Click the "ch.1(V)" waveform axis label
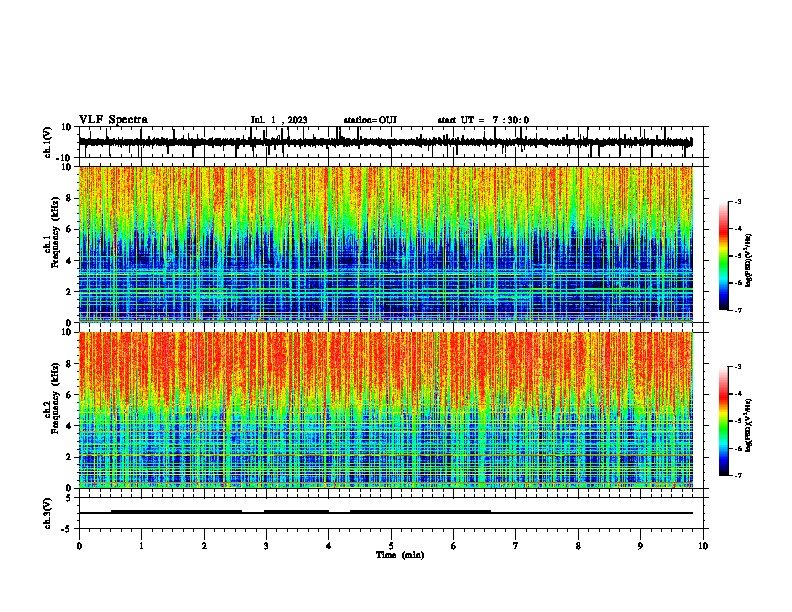 tap(48, 142)
